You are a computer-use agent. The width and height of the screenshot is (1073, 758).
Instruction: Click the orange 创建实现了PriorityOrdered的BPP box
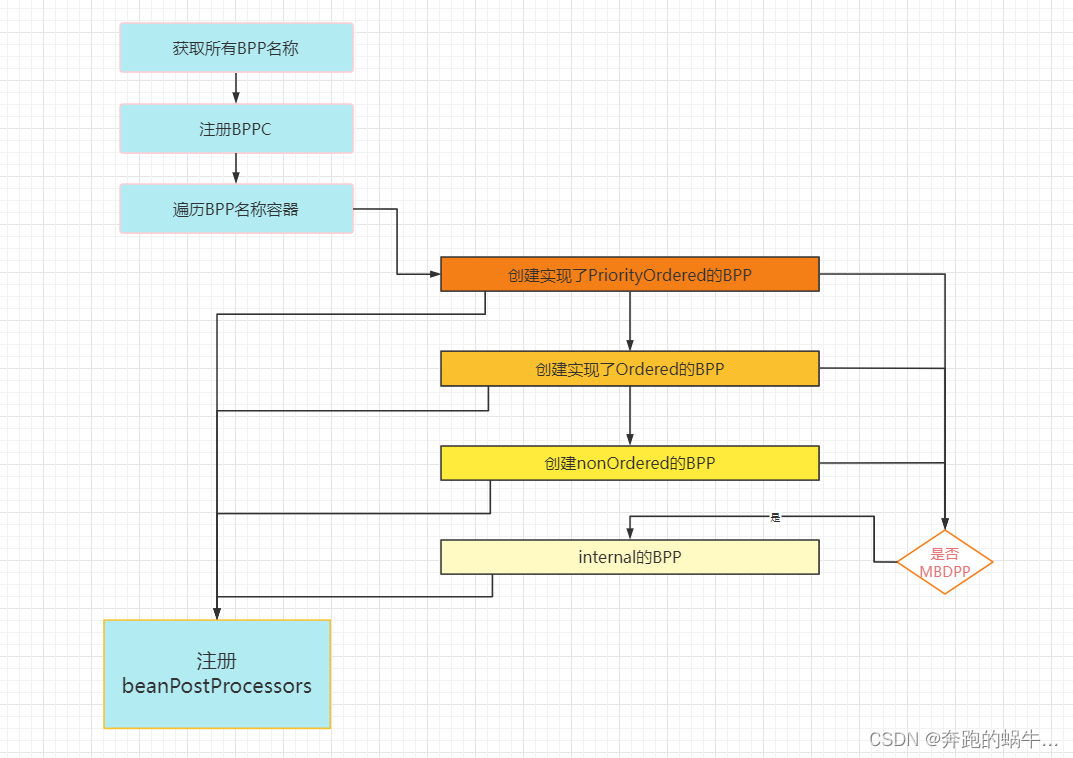coord(630,274)
